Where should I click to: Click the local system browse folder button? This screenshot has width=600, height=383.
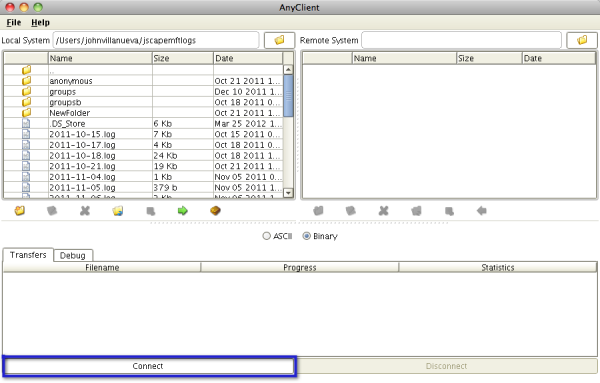[x=279, y=40]
